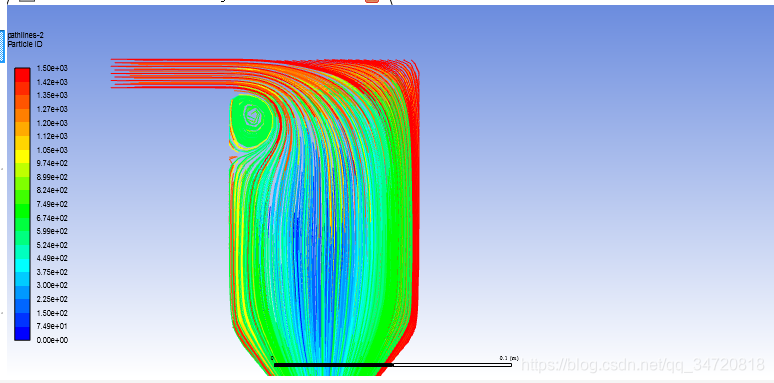
Task: Click the 'Particle ID' legend label
Action: pos(25,44)
